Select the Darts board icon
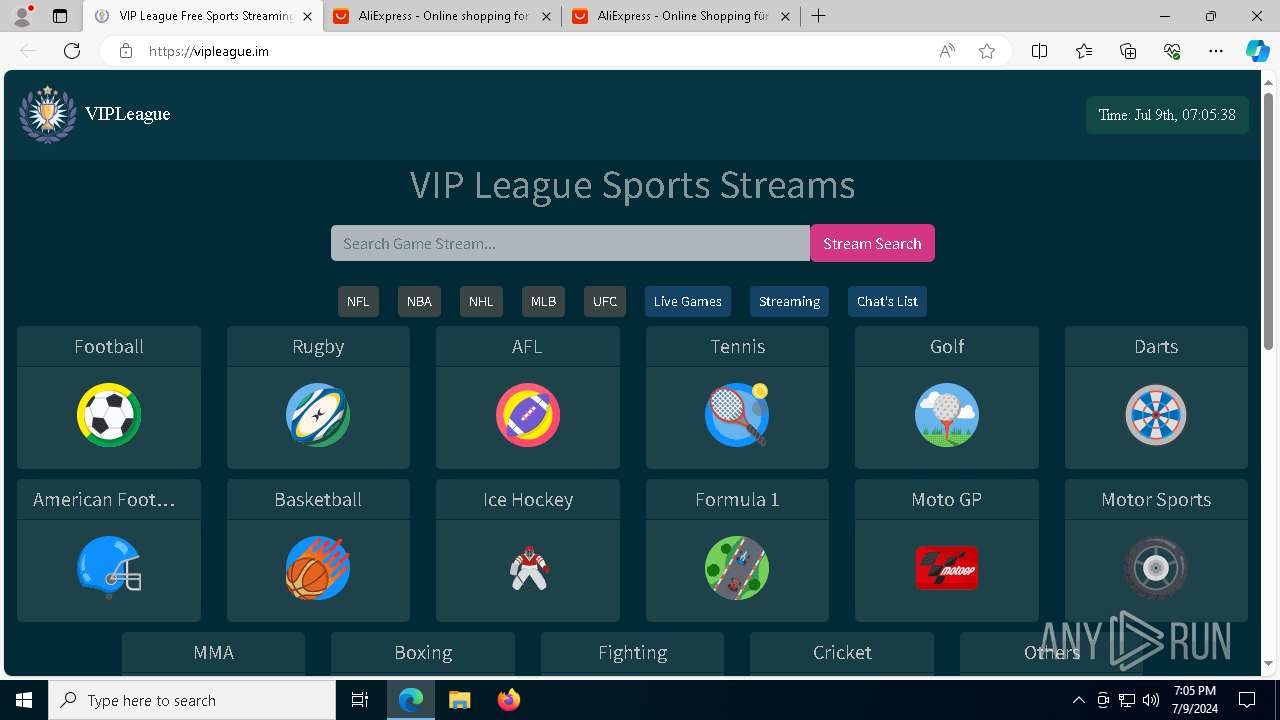This screenshot has width=1280, height=720. click(1156, 415)
